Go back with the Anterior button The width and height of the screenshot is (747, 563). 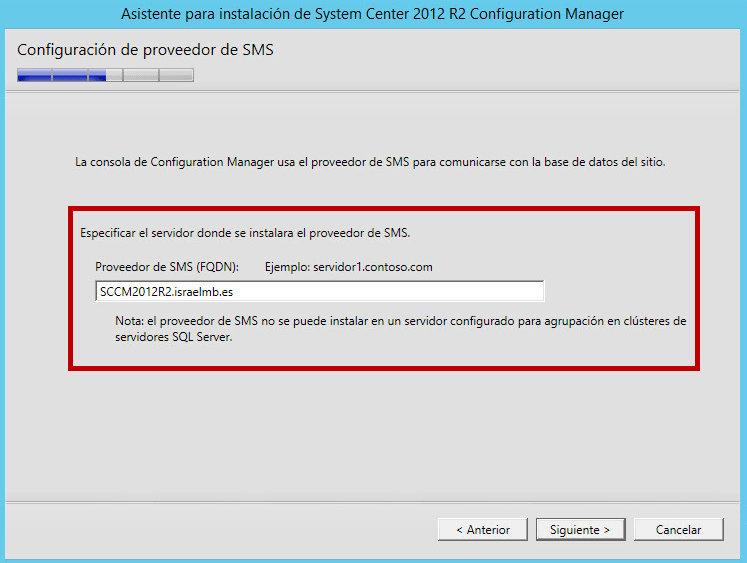[483, 530]
